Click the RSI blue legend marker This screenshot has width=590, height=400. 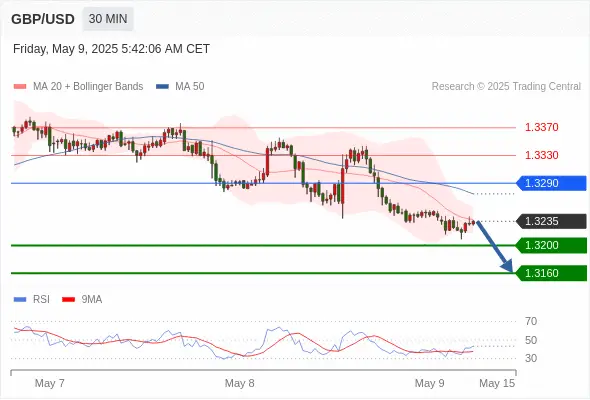click(x=20, y=300)
